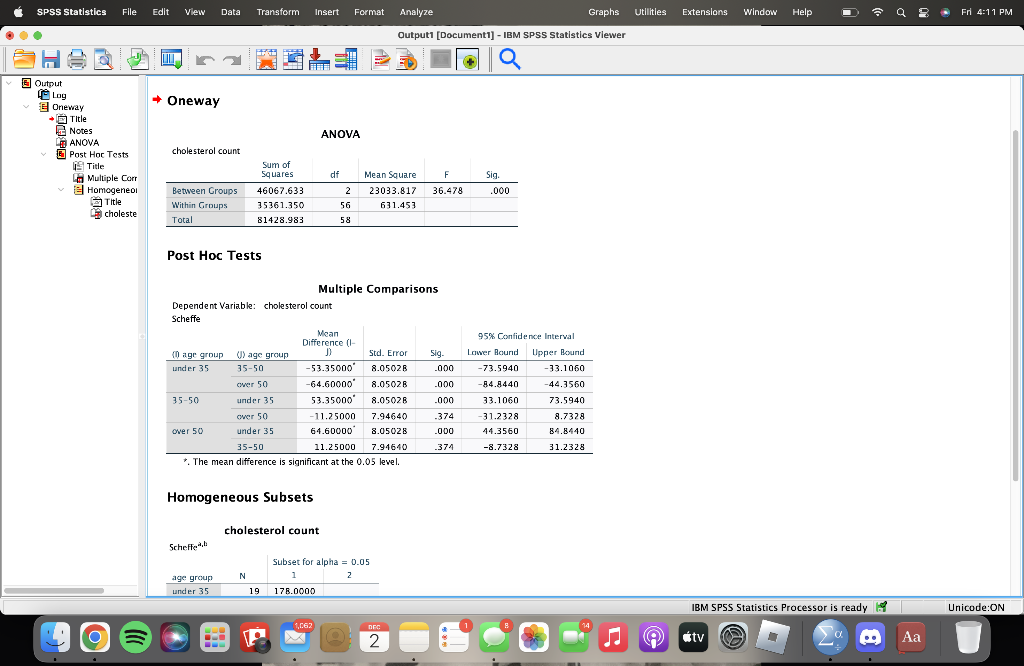The image size is (1024, 666).
Task: Open Print Preview from the toolbar
Action: [103, 59]
